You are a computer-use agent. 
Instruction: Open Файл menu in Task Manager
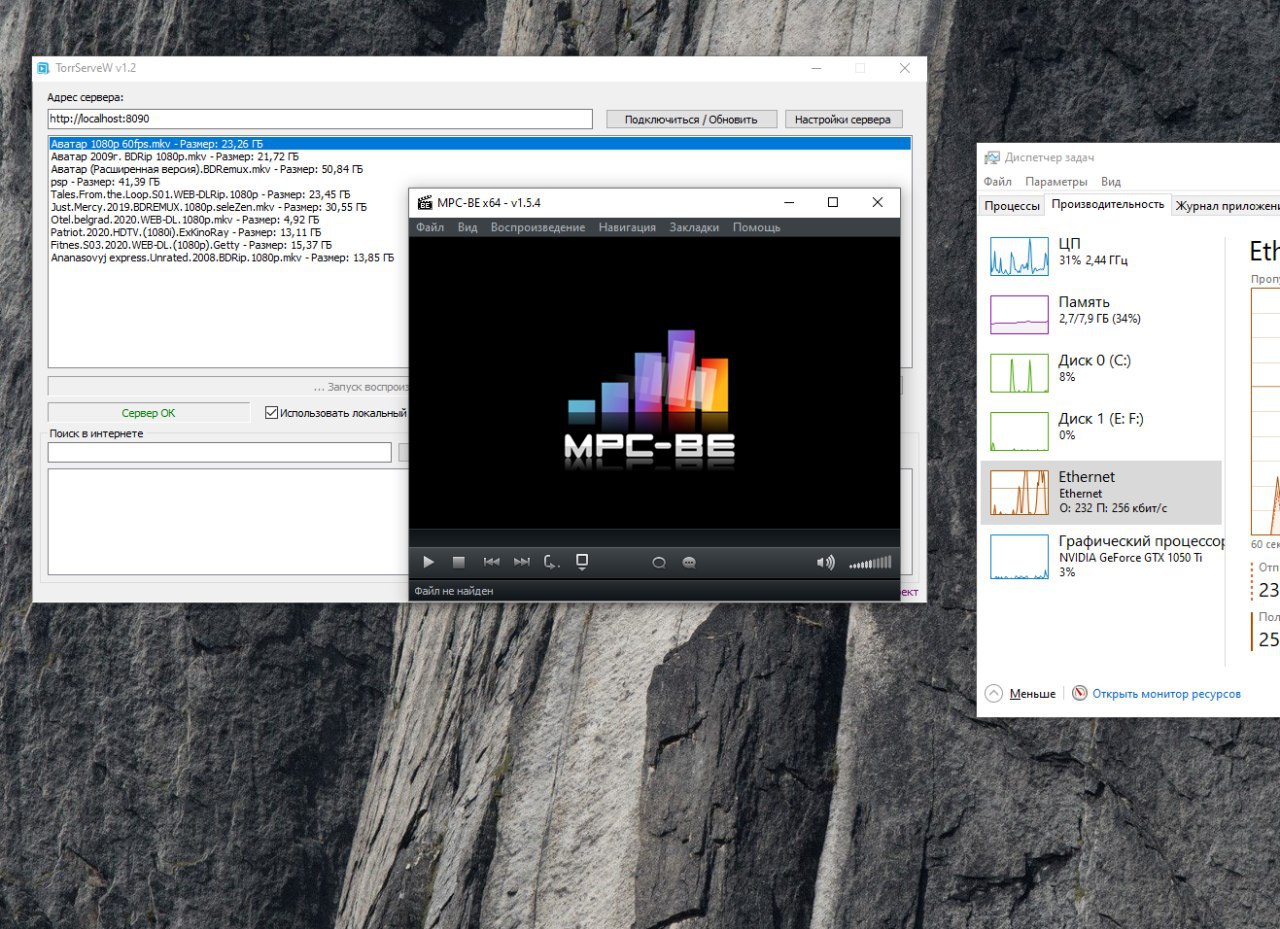click(x=998, y=182)
